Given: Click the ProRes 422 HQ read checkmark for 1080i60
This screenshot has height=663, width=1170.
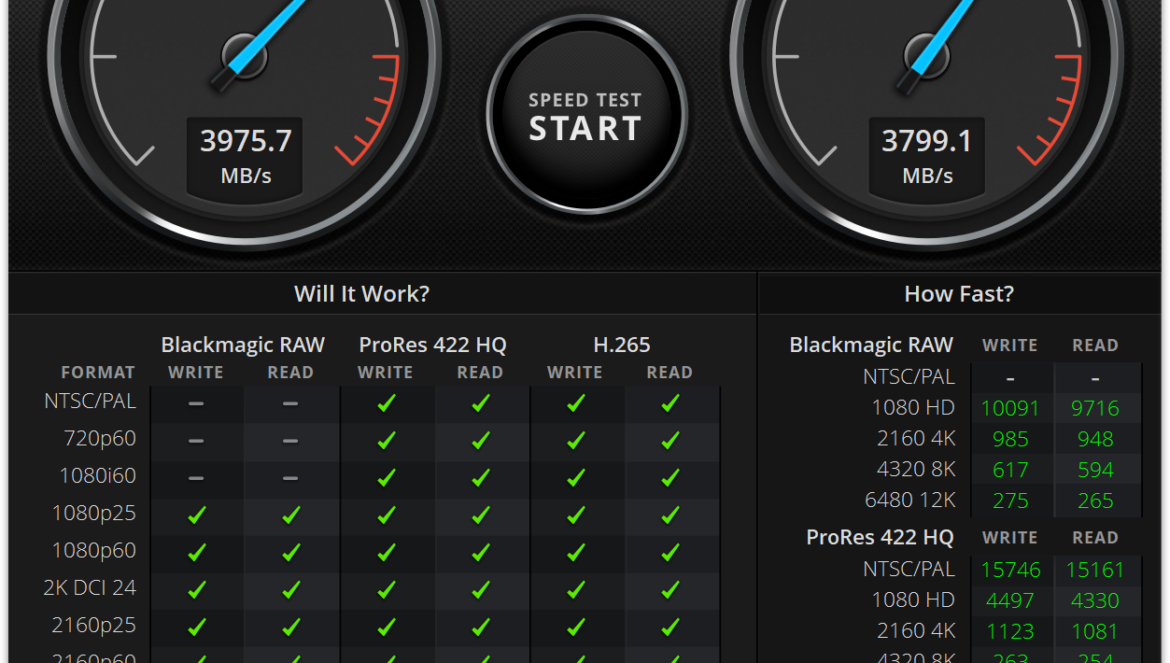Looking at the screenshot, I should (481, 478).
